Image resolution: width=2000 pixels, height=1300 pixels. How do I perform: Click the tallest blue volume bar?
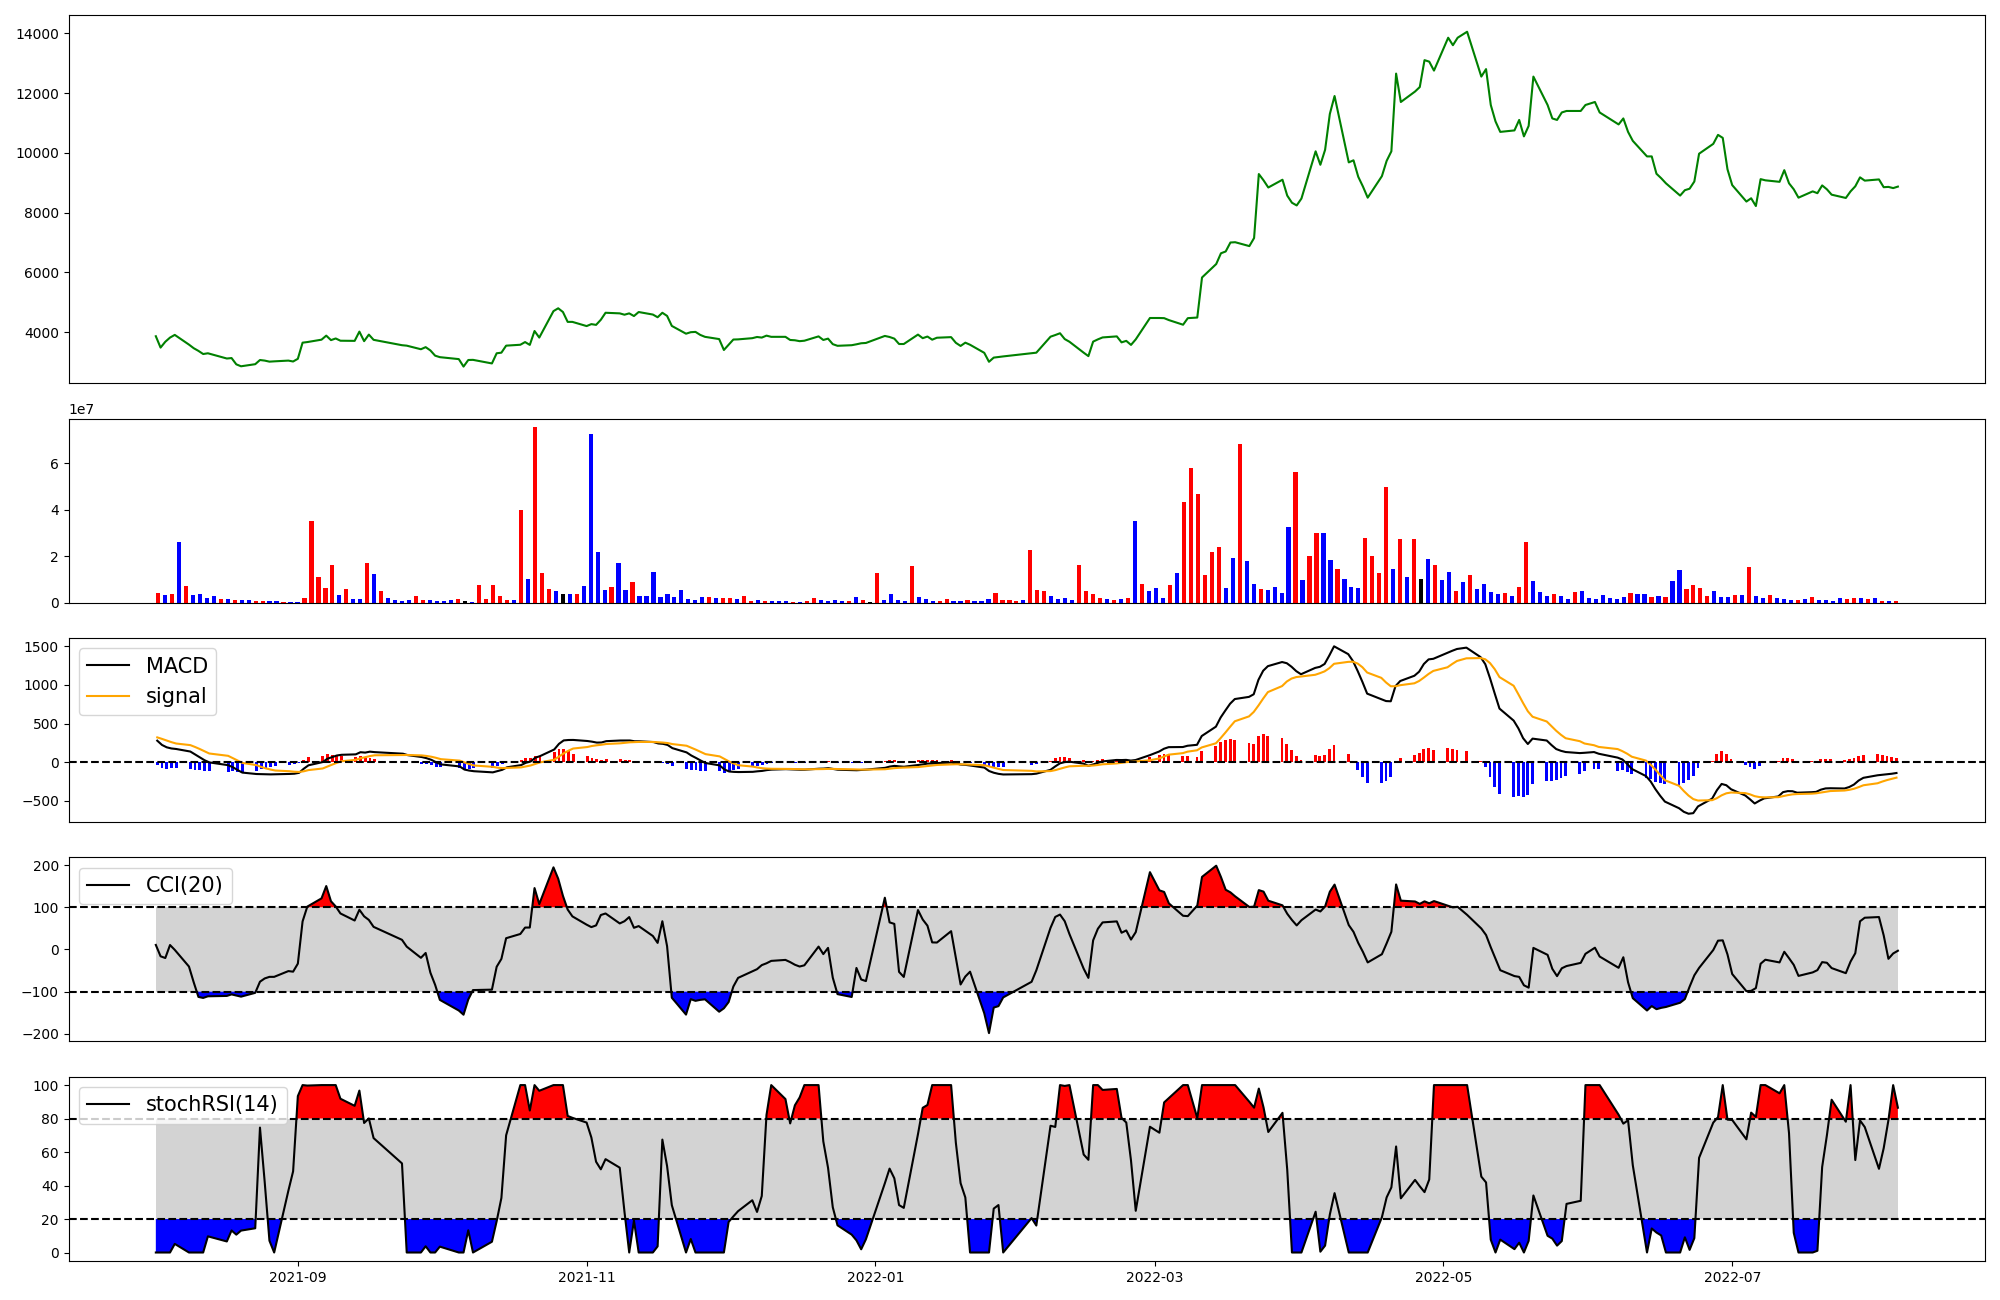coord(591,518)
